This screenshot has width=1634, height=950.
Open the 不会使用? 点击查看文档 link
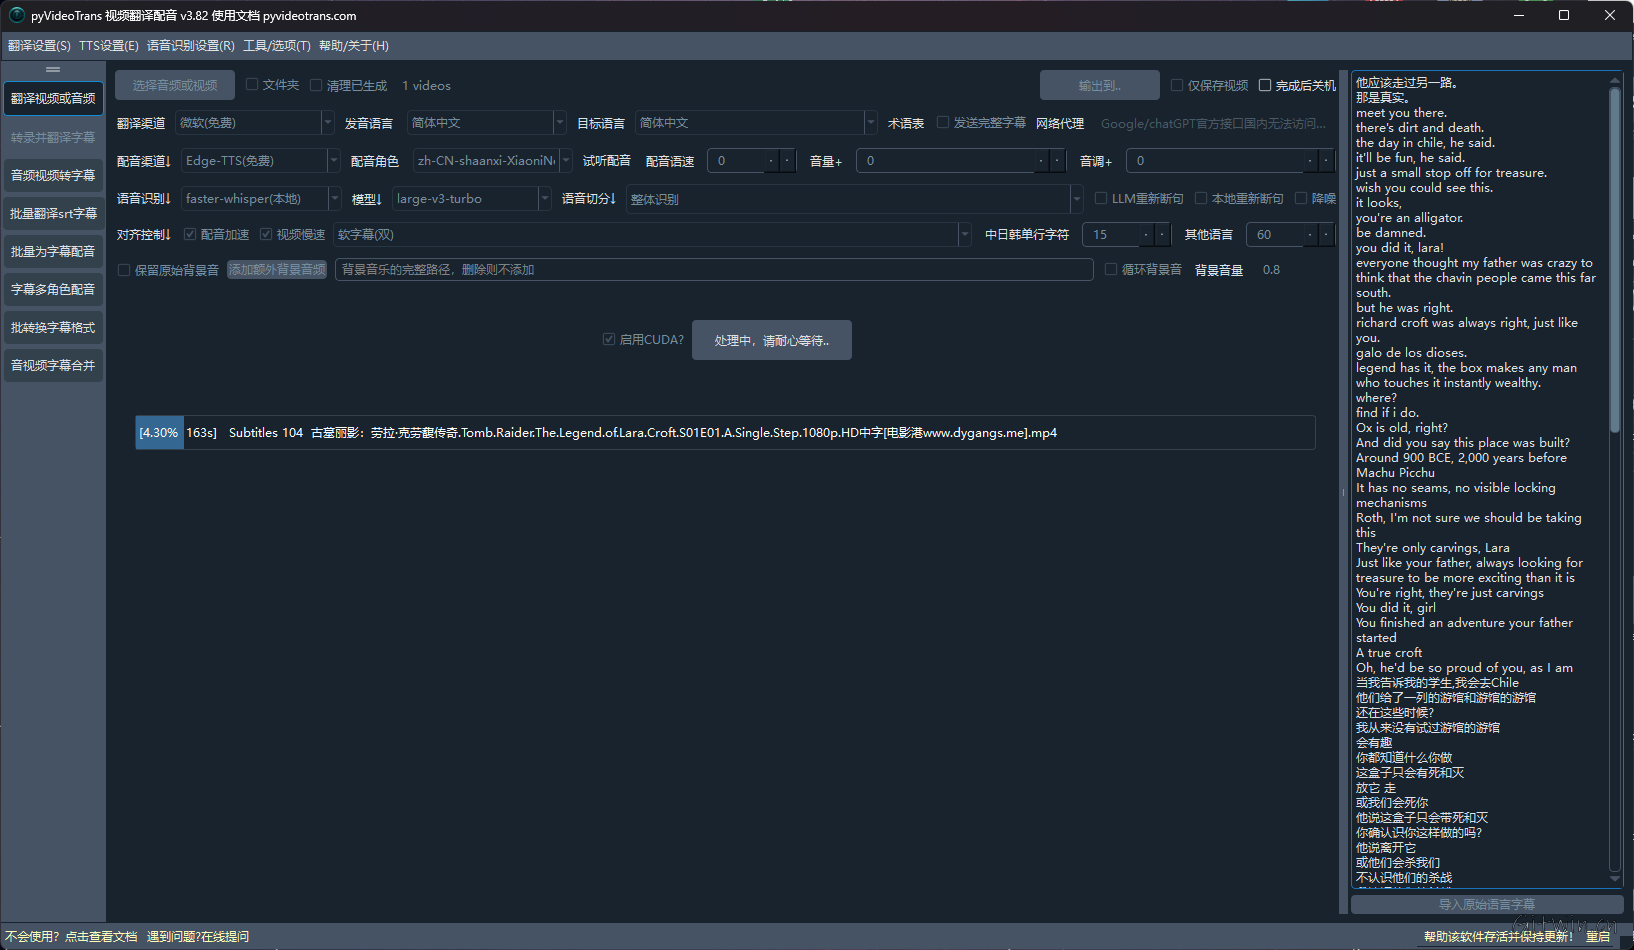click(71, 937)
